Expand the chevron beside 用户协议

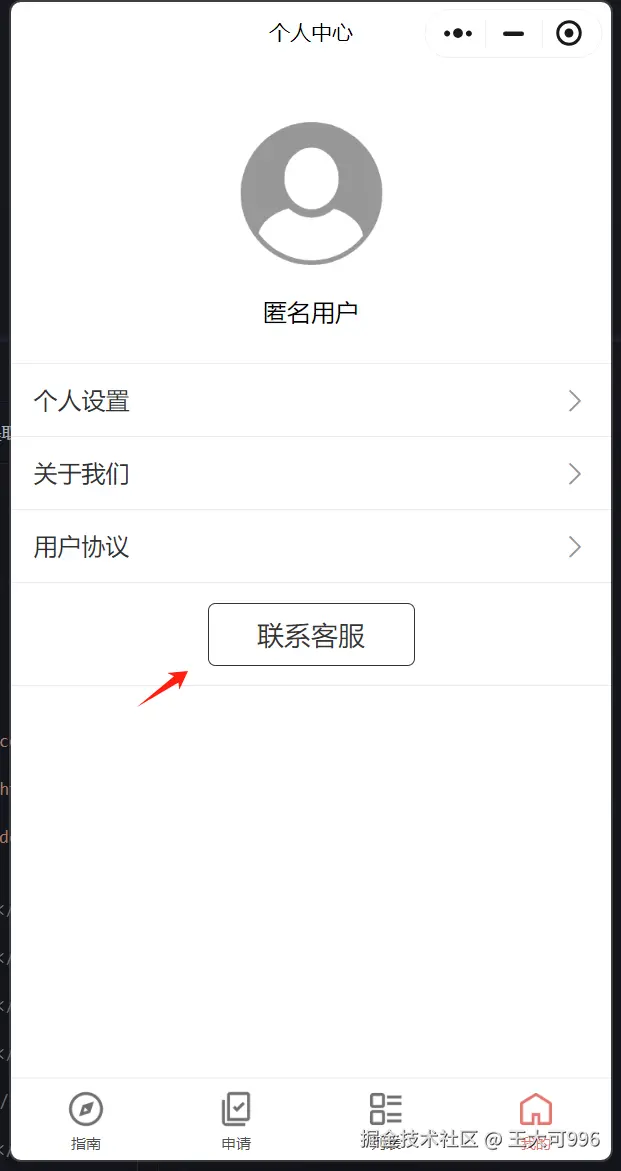[575, 547]
